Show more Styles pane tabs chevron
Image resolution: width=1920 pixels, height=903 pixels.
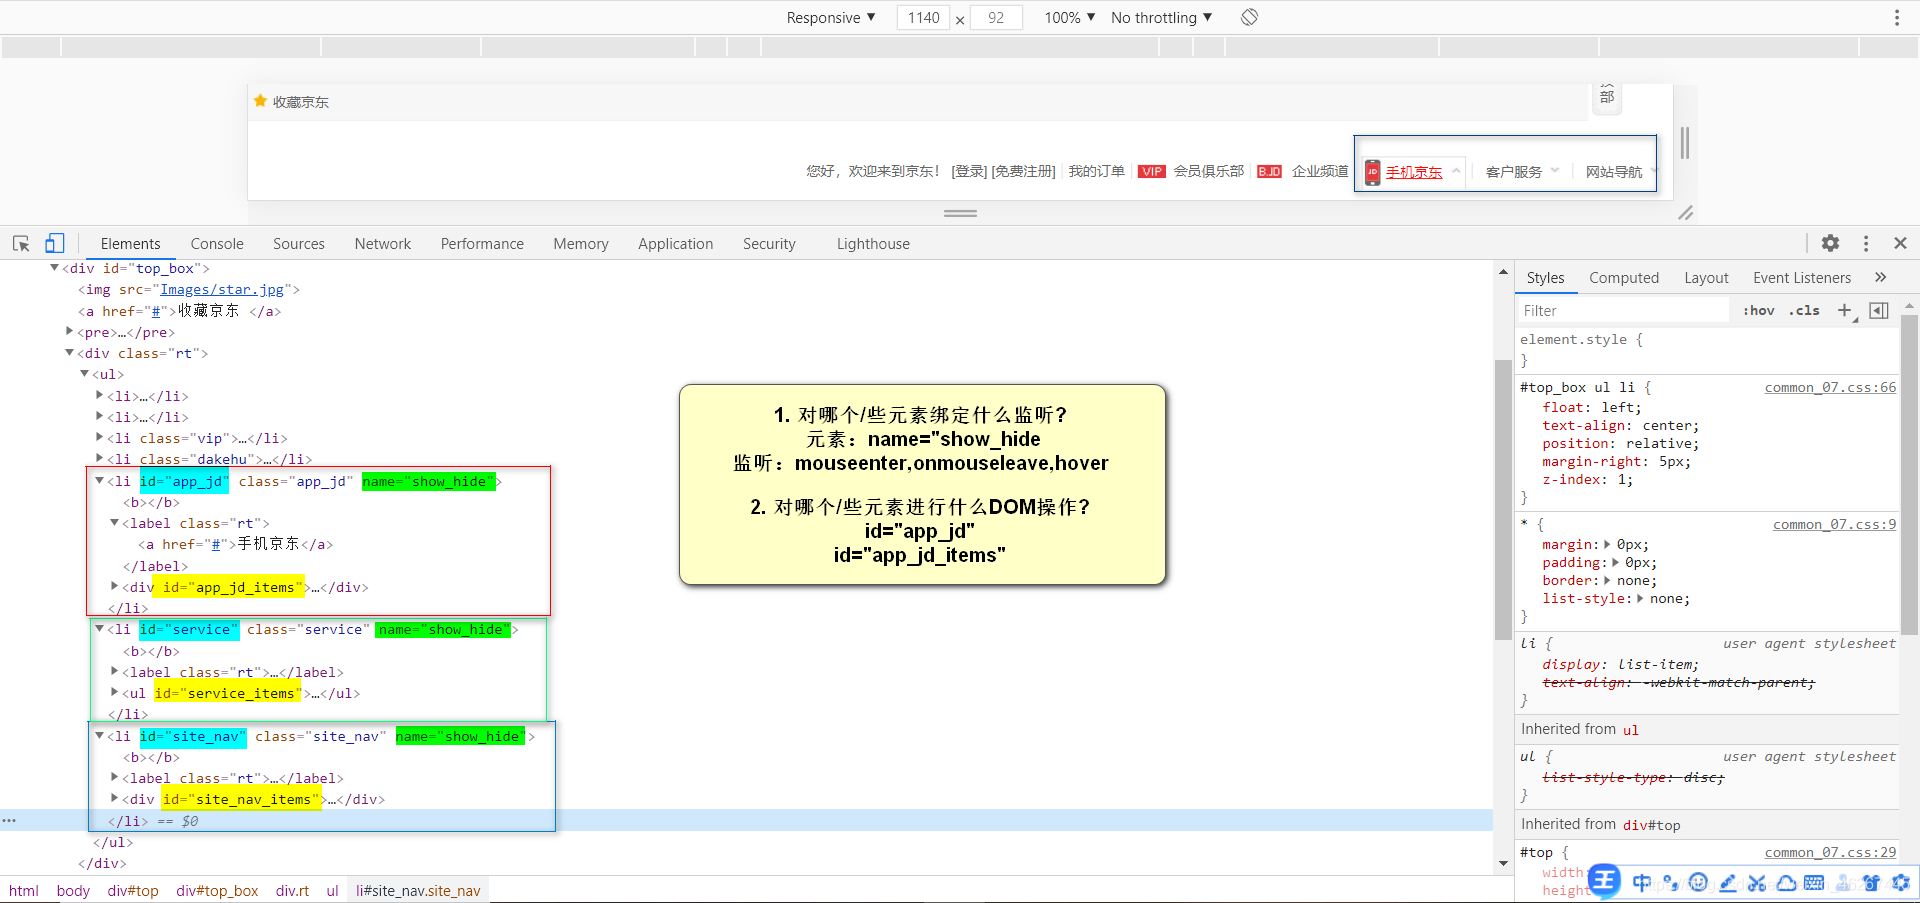(x=1880, y=277)
